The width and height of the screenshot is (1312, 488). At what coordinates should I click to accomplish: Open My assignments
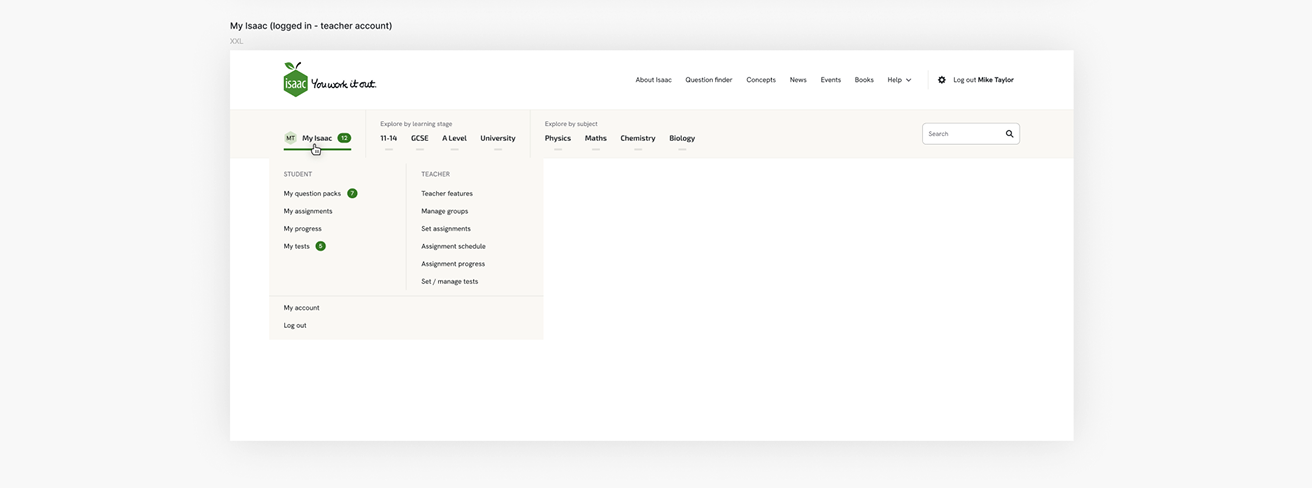(x=308, y=211)
